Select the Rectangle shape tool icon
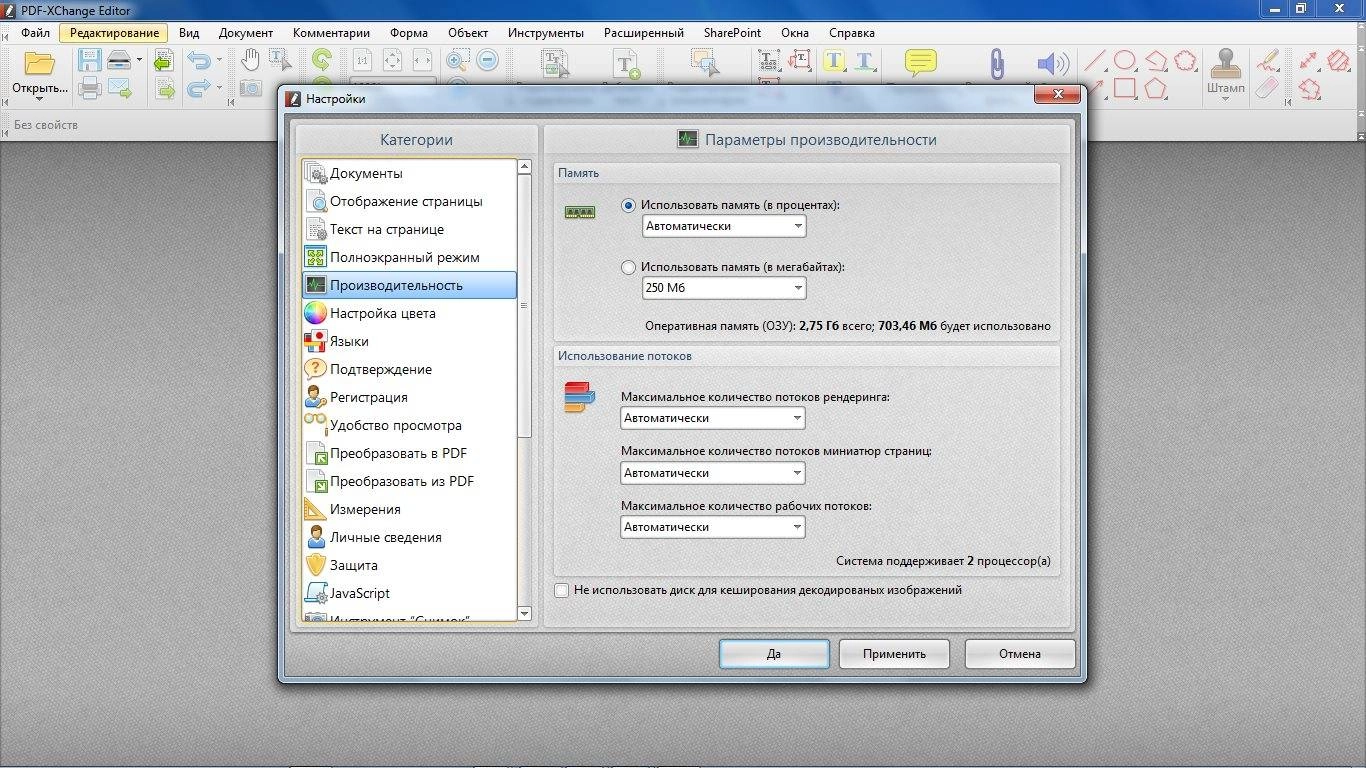 point(1125,88)
